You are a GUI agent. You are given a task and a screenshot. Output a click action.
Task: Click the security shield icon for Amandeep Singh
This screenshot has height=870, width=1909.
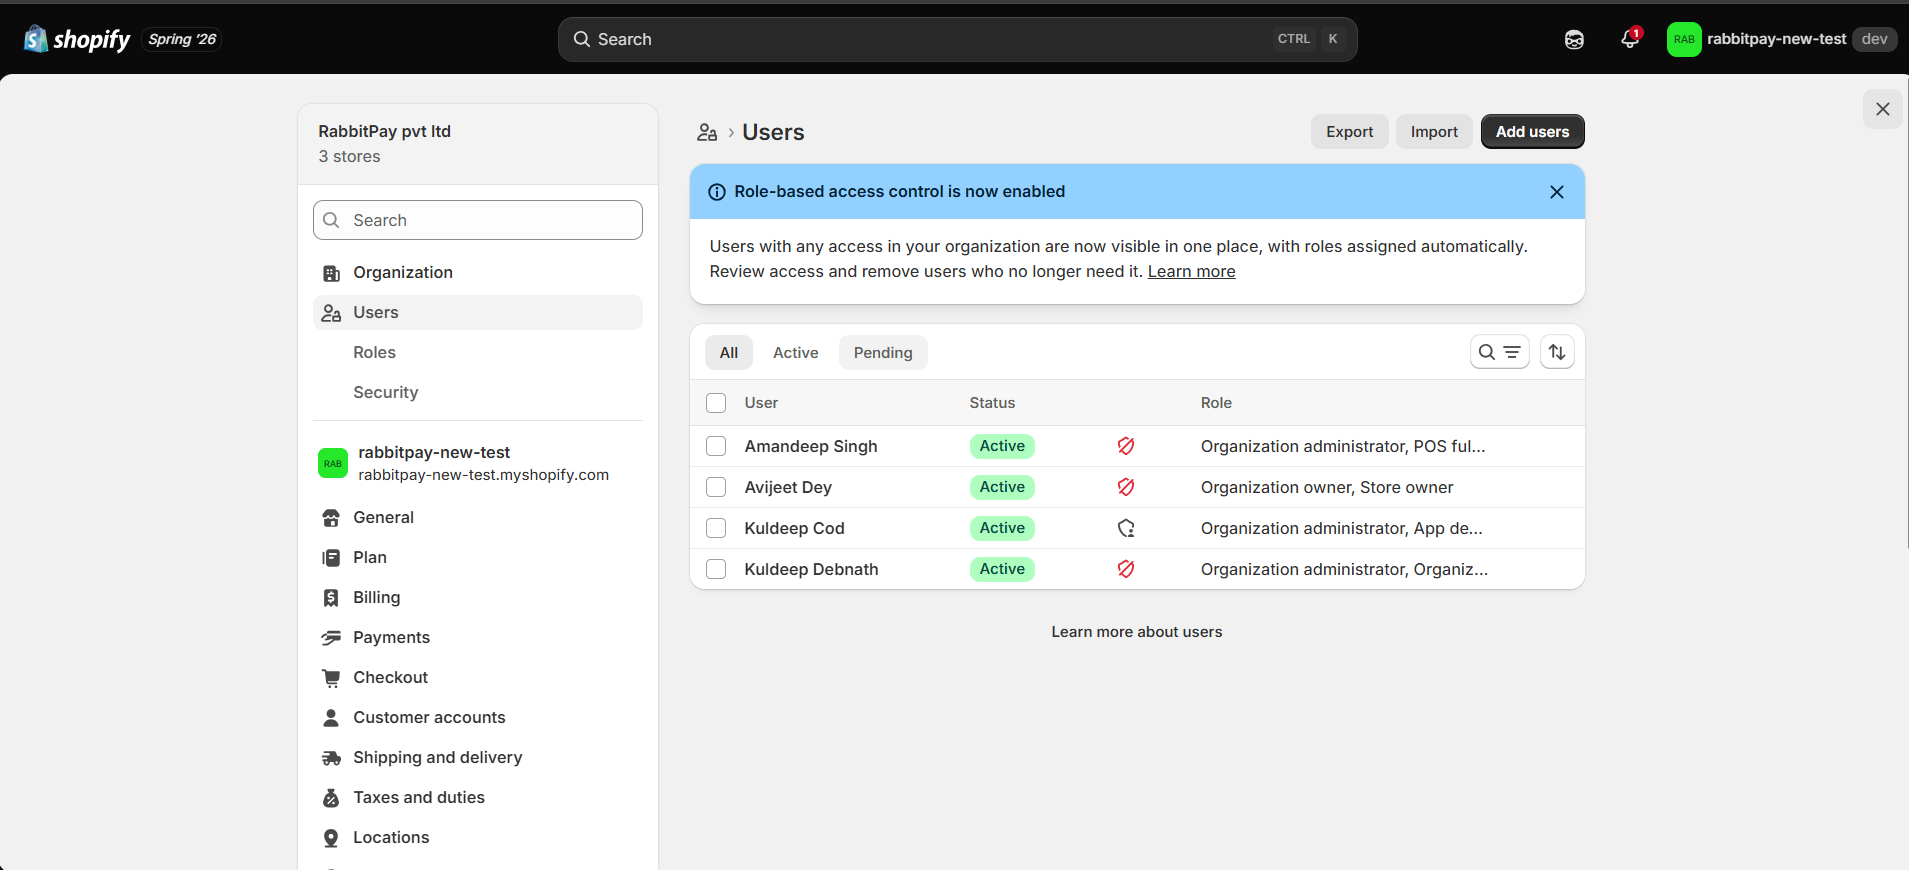1126,446
